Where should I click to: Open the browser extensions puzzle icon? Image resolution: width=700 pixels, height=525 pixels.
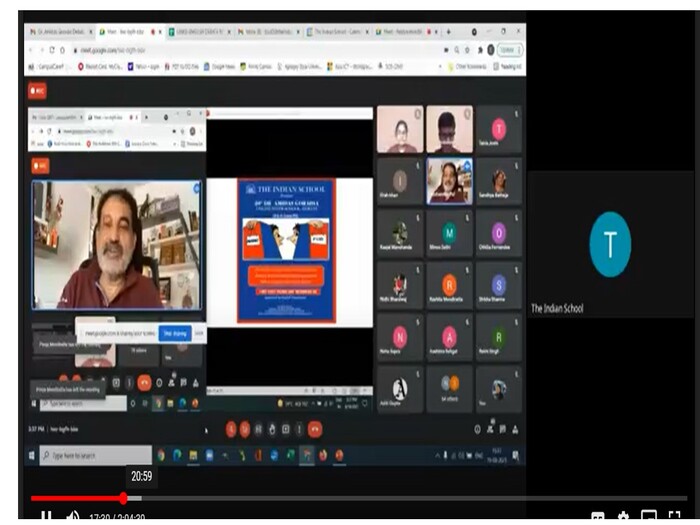[x=479, y=50]
